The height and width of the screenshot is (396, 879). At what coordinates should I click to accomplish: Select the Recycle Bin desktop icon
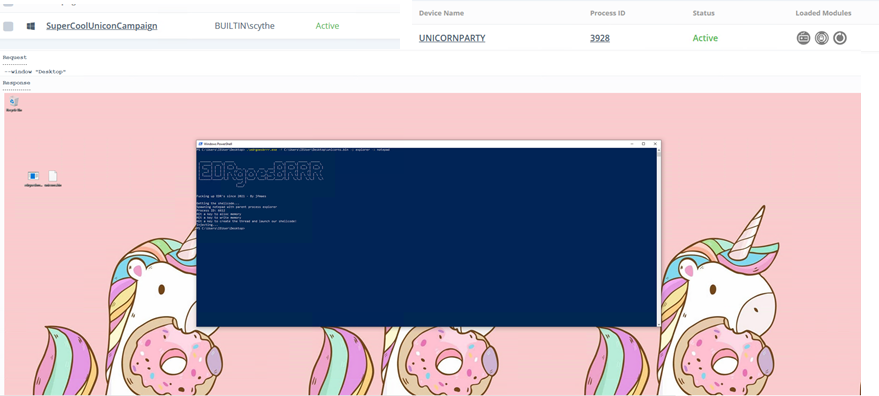coord(14,104)
